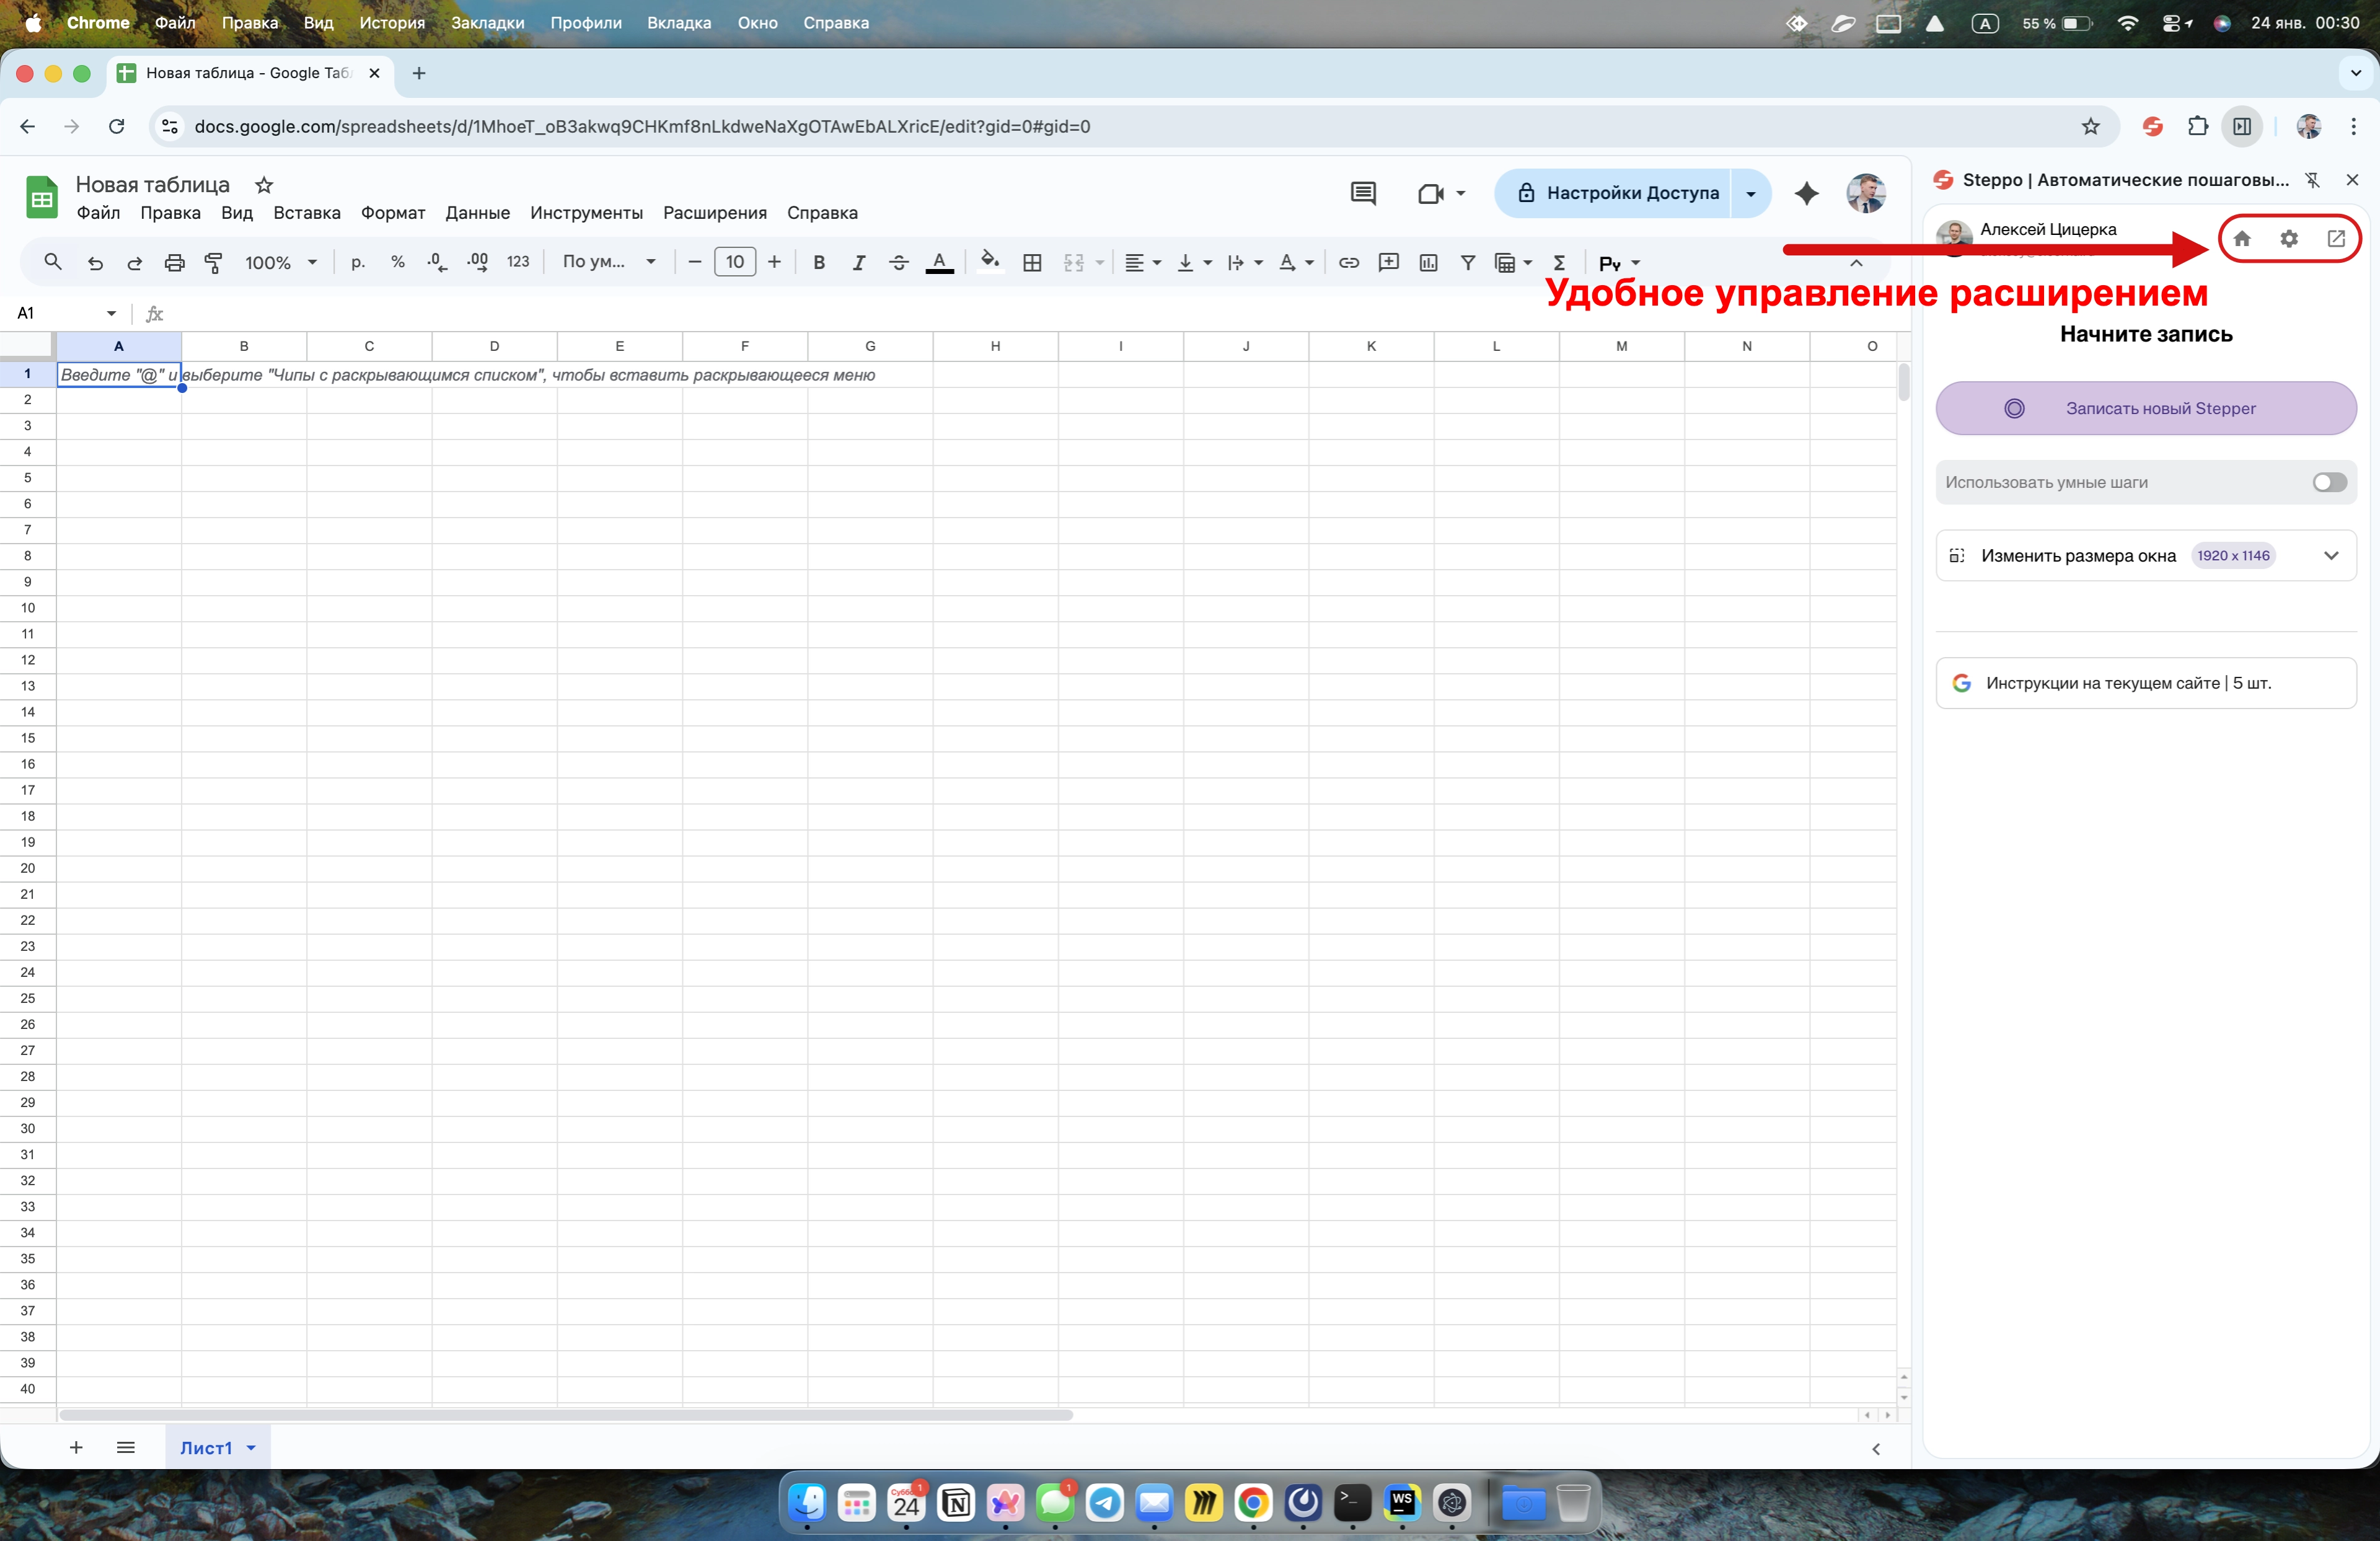Viewport: 2380px width, 1541px height.
Task: Toggle bold formatting
Action: point(819,263)
